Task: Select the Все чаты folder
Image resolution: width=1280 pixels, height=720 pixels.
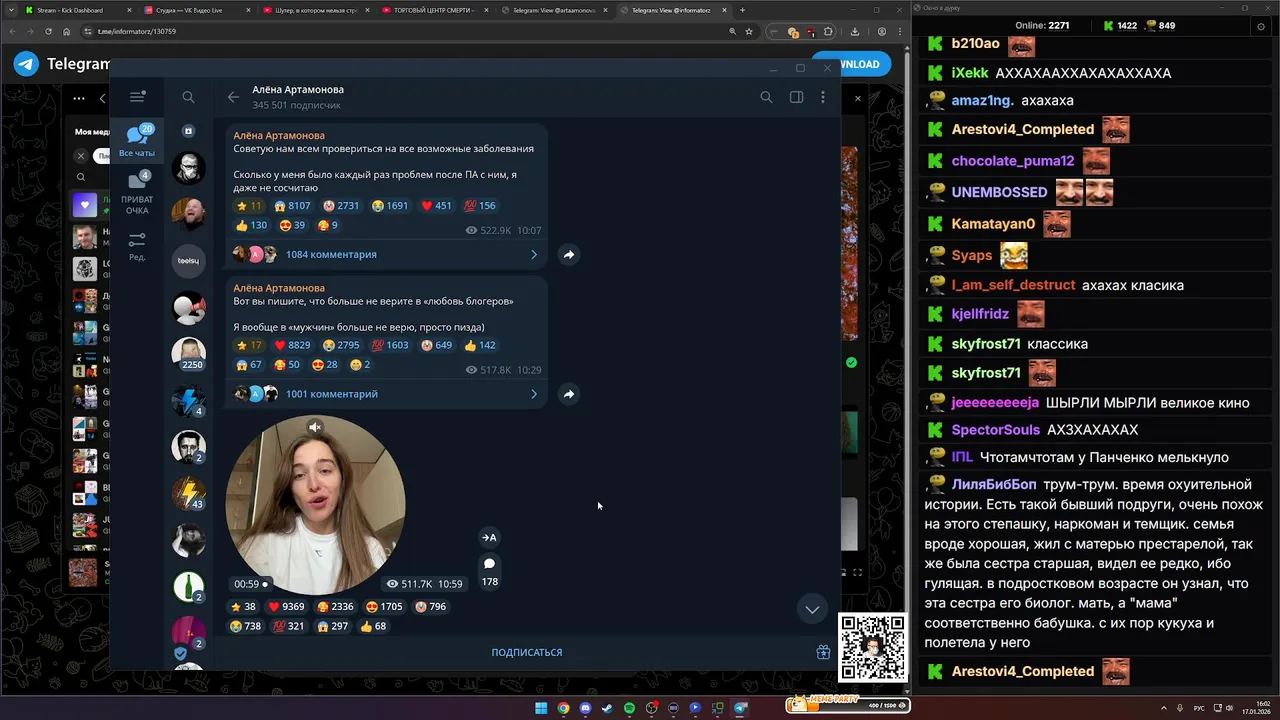Action: [x=137, y=141]
